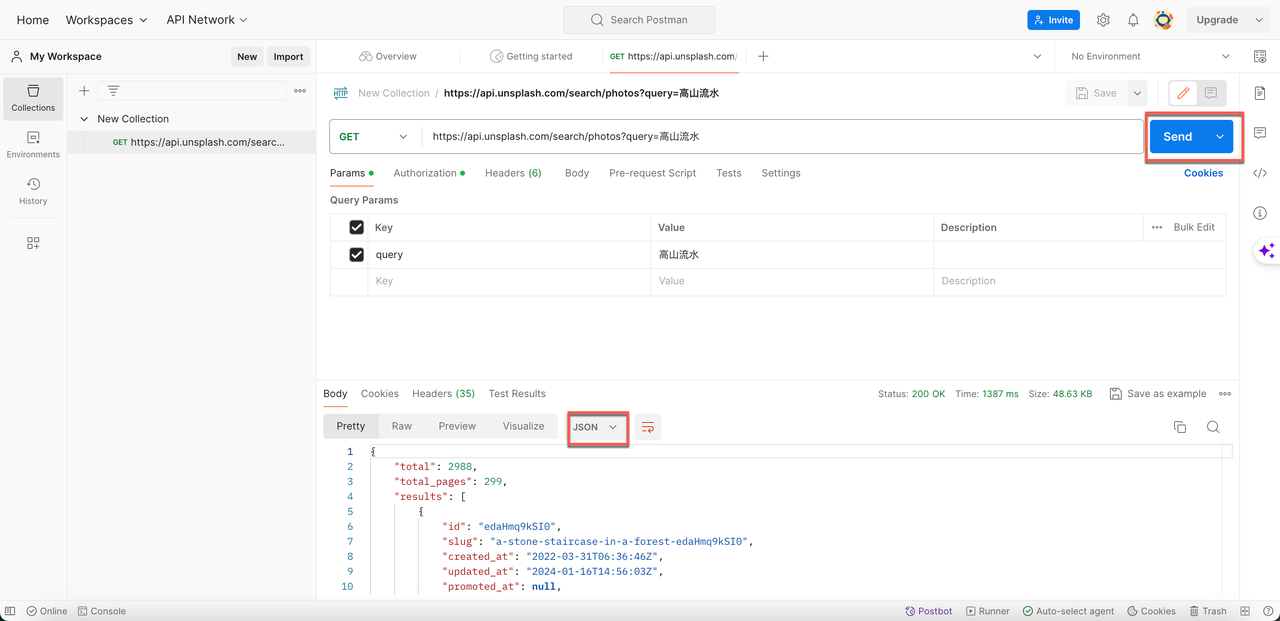Search the response body with magnifier icon
The image size is (1280, 621).
pos(1213,427)
